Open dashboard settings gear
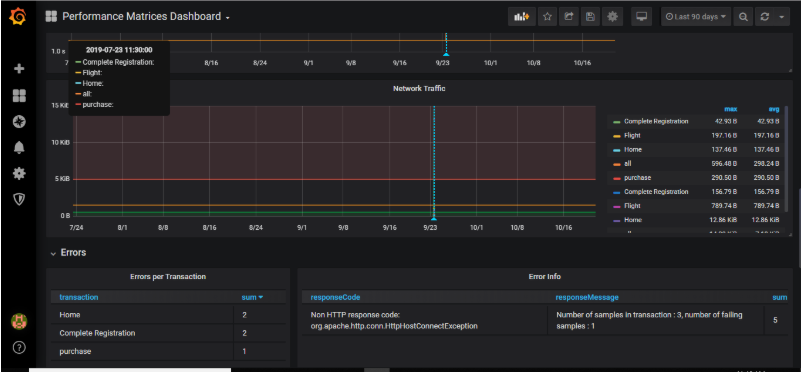The height and width of the screenshot is (375, 802). point(612,16)
